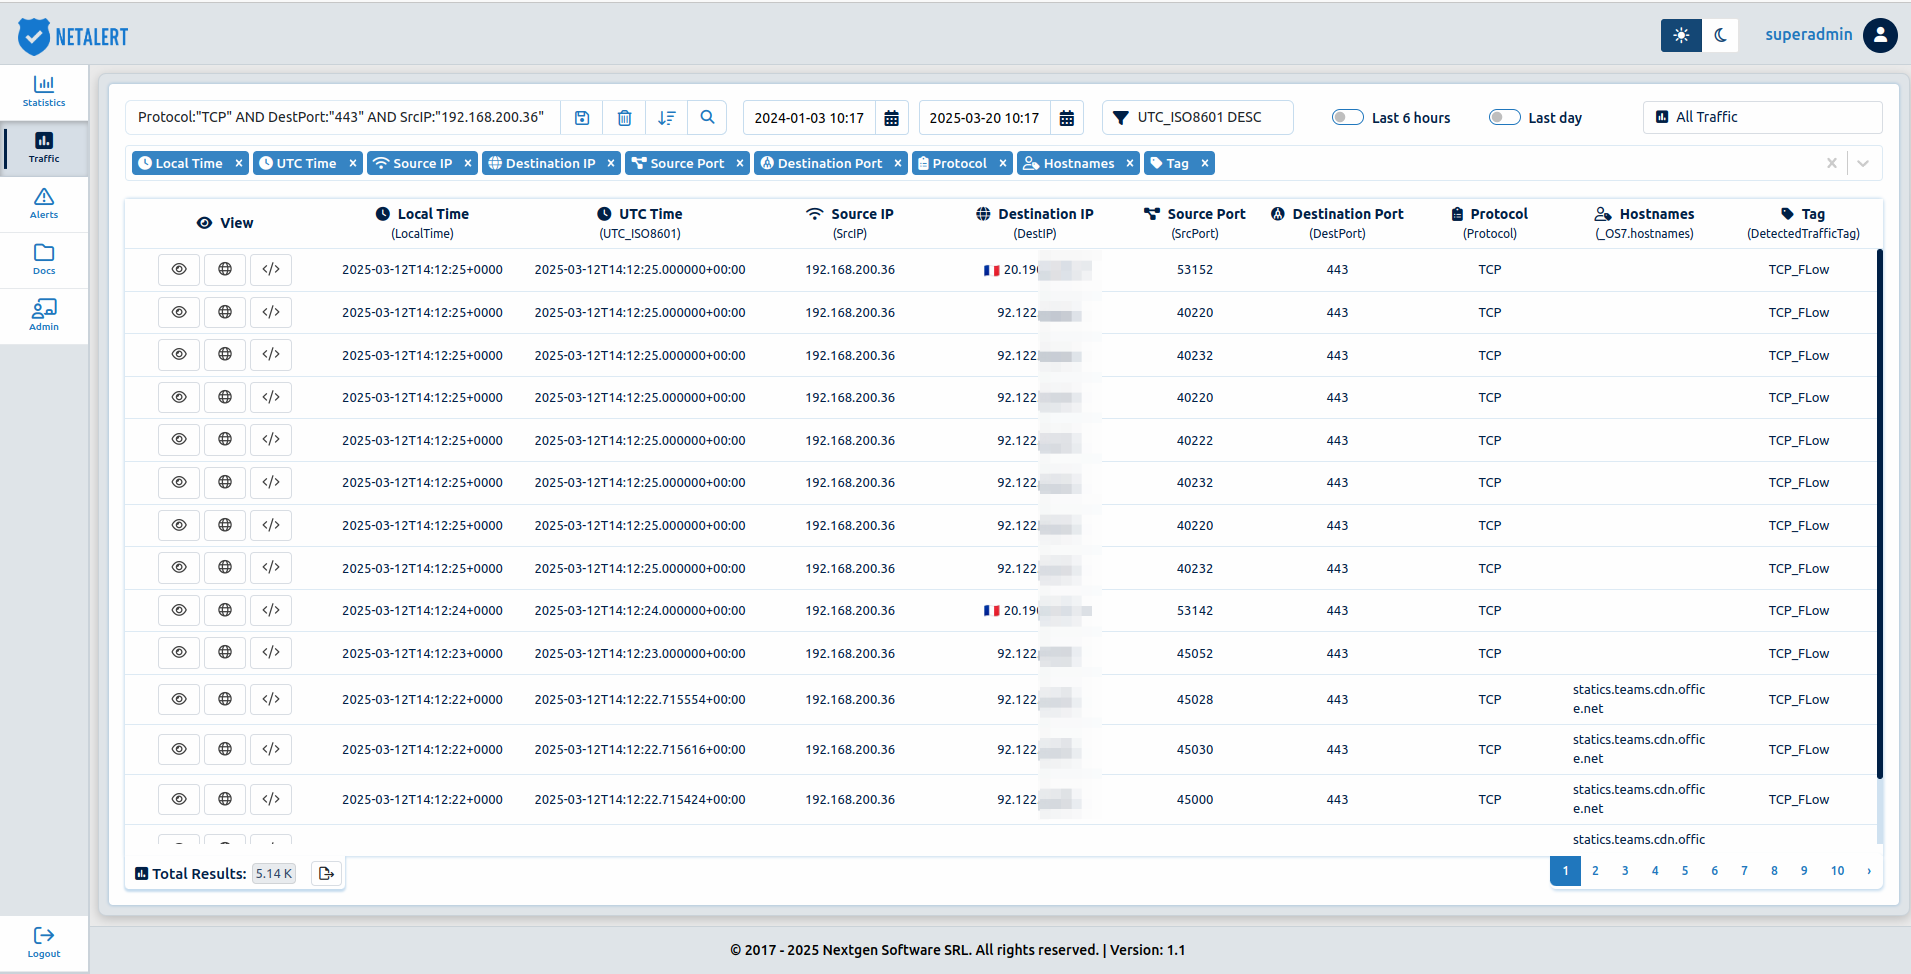Open globe lookup for source port 45030 row

pyautogui.click(x=225, y=749)
